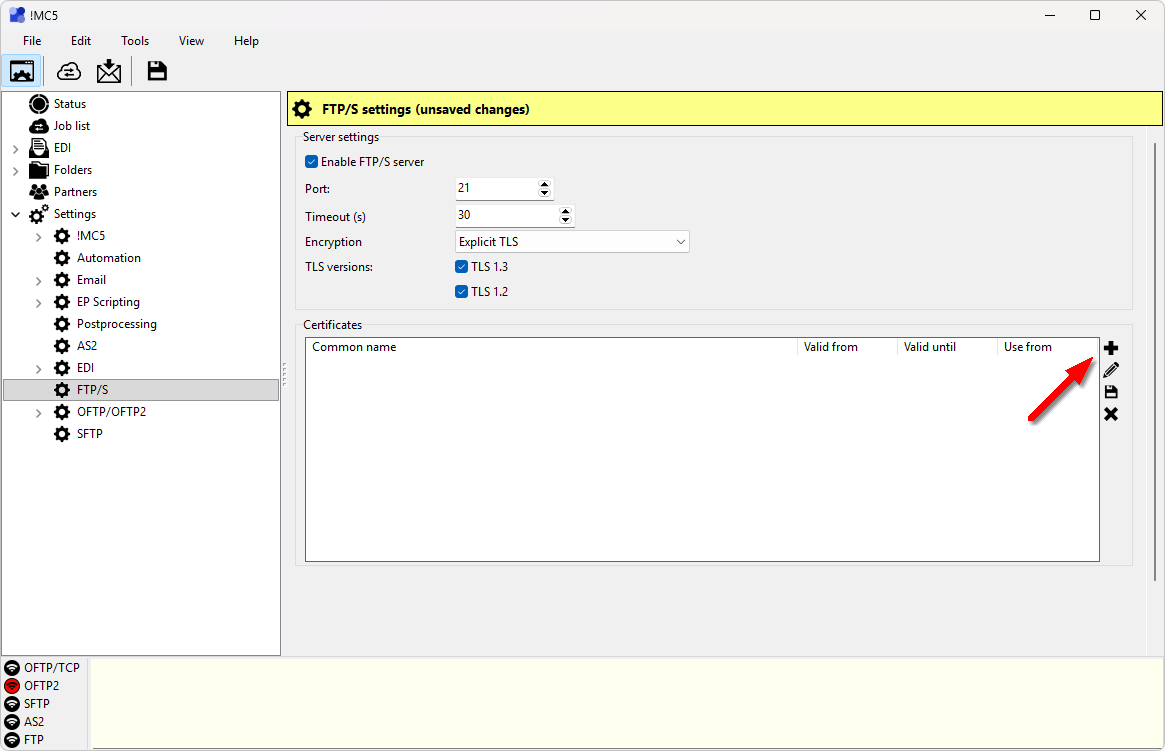Collapse the Settings tree node
This screenshot has width=1165, height=751.
click(x=16, y=215)
